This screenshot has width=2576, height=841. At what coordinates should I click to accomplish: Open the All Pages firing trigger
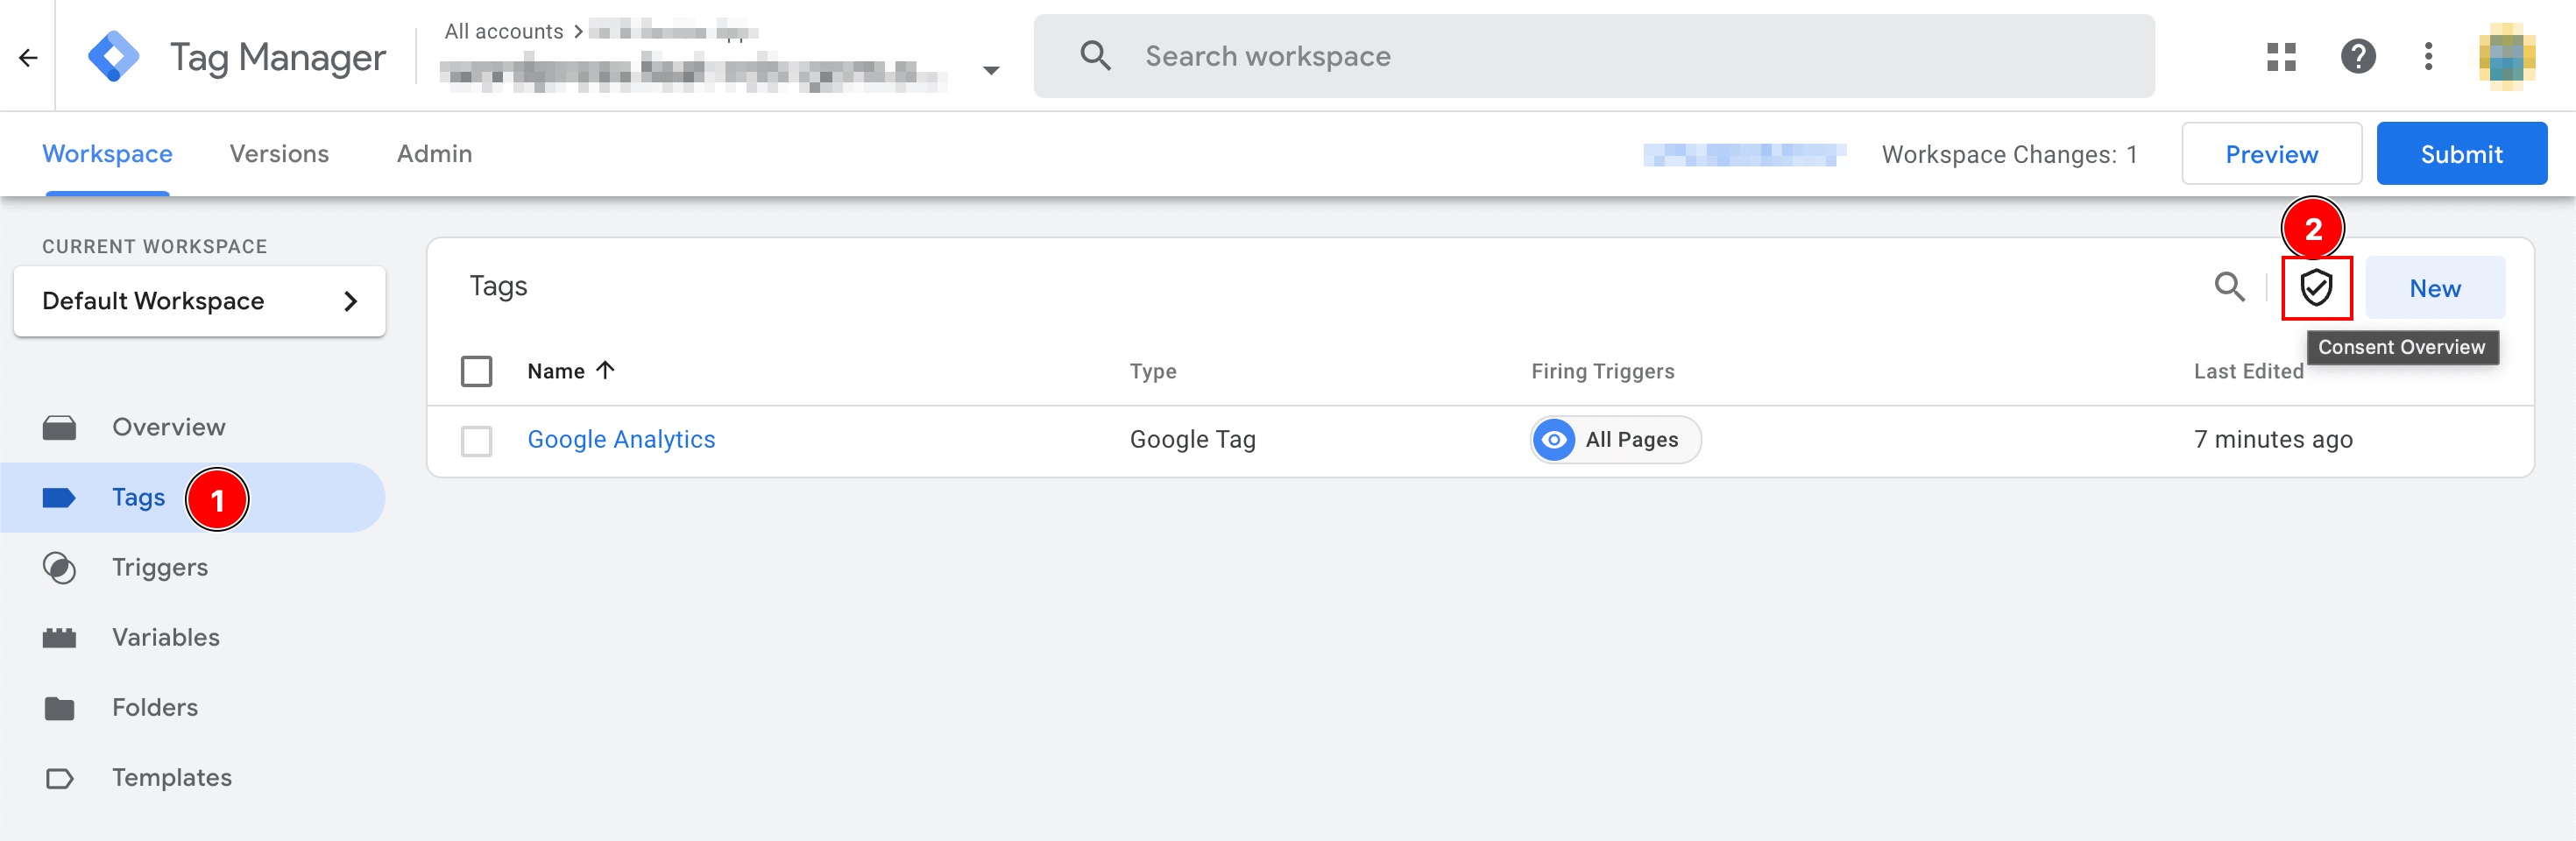point(1614,440)
